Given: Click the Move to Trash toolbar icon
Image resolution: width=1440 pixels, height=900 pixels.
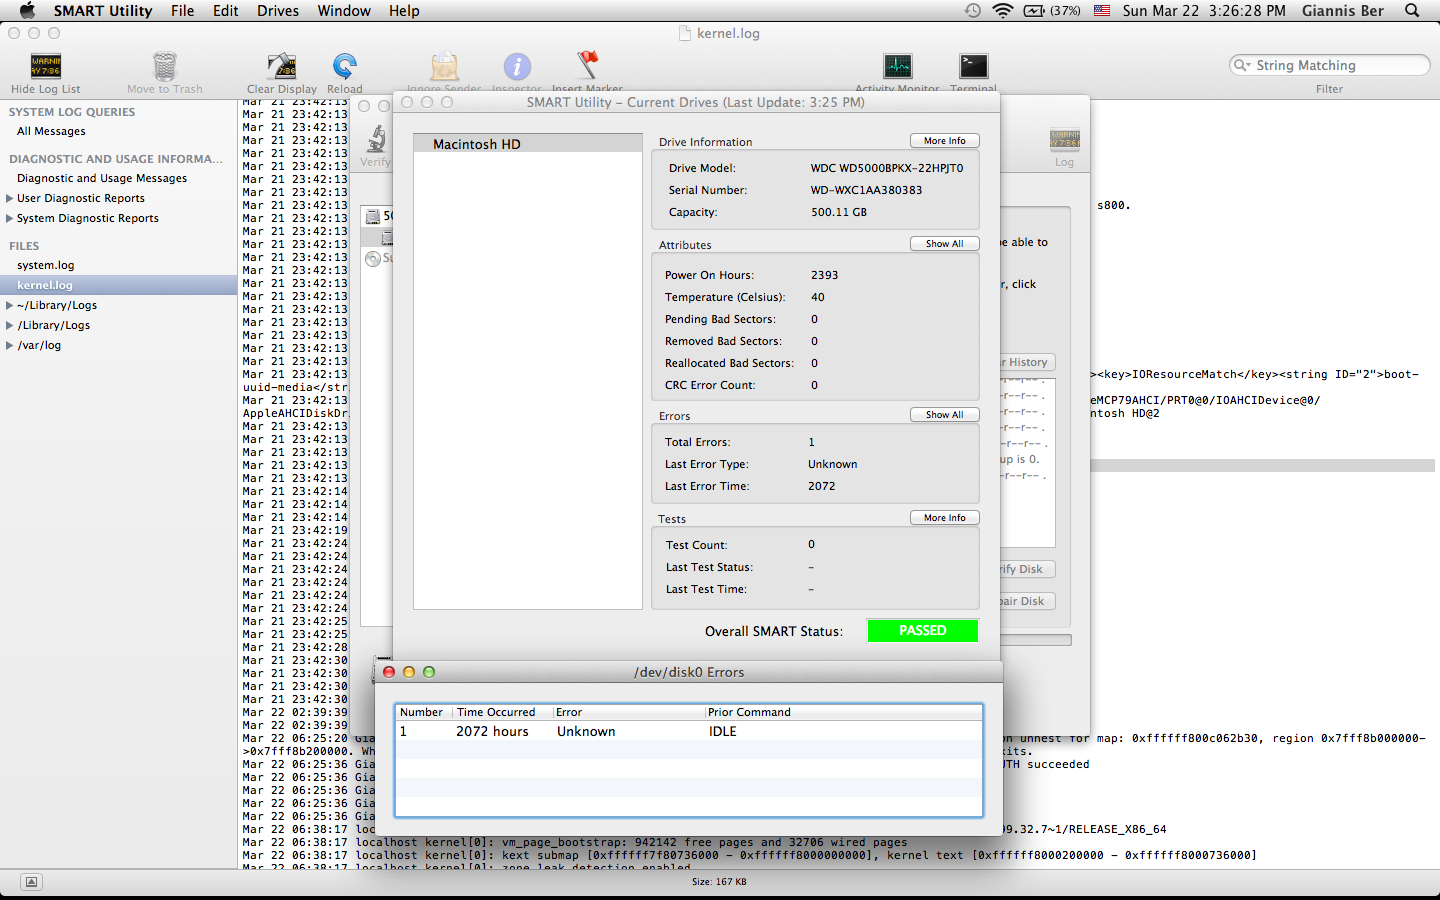Looking at the screenshot, I should pyautogui.click(x=165, y=67).
